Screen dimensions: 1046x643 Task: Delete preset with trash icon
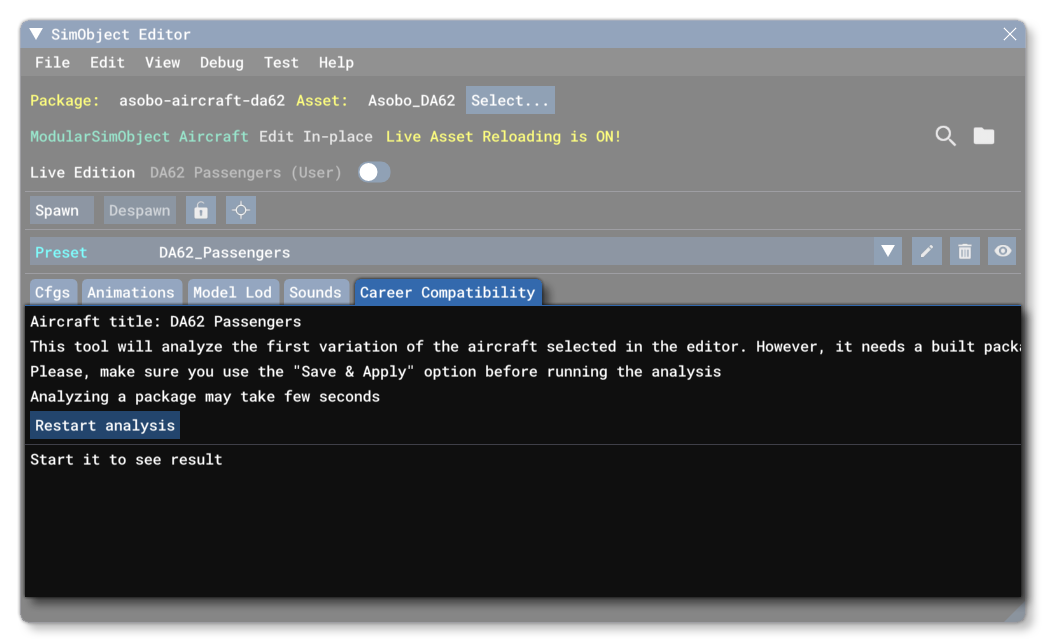tap(964, 252)
